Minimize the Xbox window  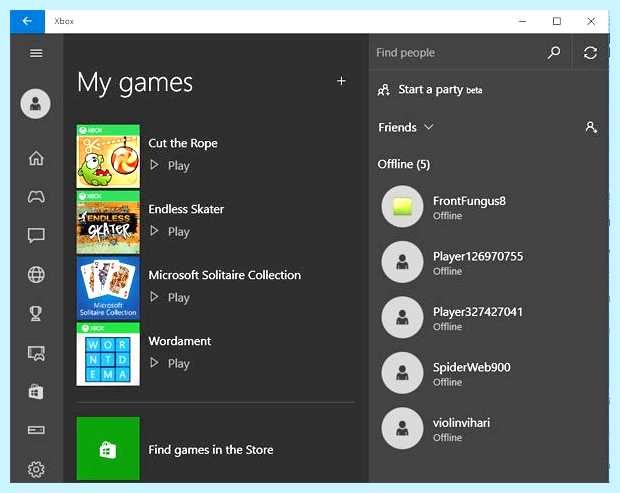[522, 21]
